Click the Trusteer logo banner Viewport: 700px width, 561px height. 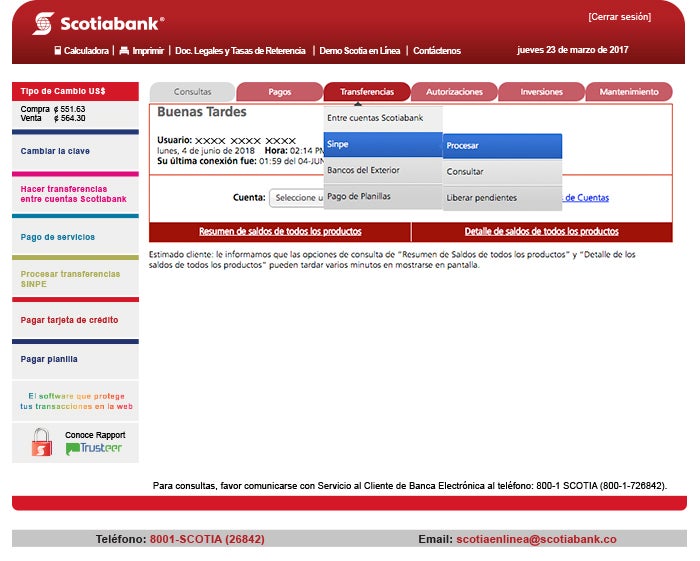(94, 449)
